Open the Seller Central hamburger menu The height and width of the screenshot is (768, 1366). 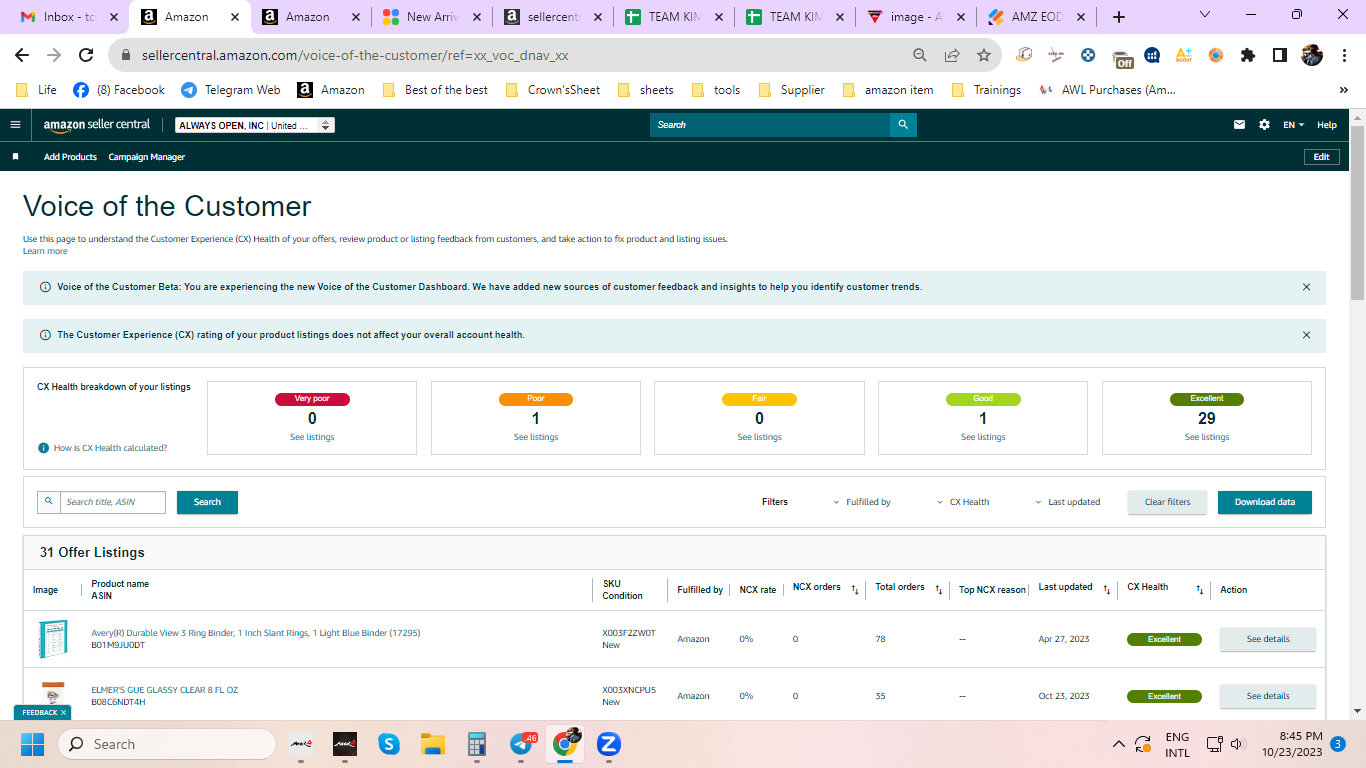pyautogui.click(x=15, y=125)
